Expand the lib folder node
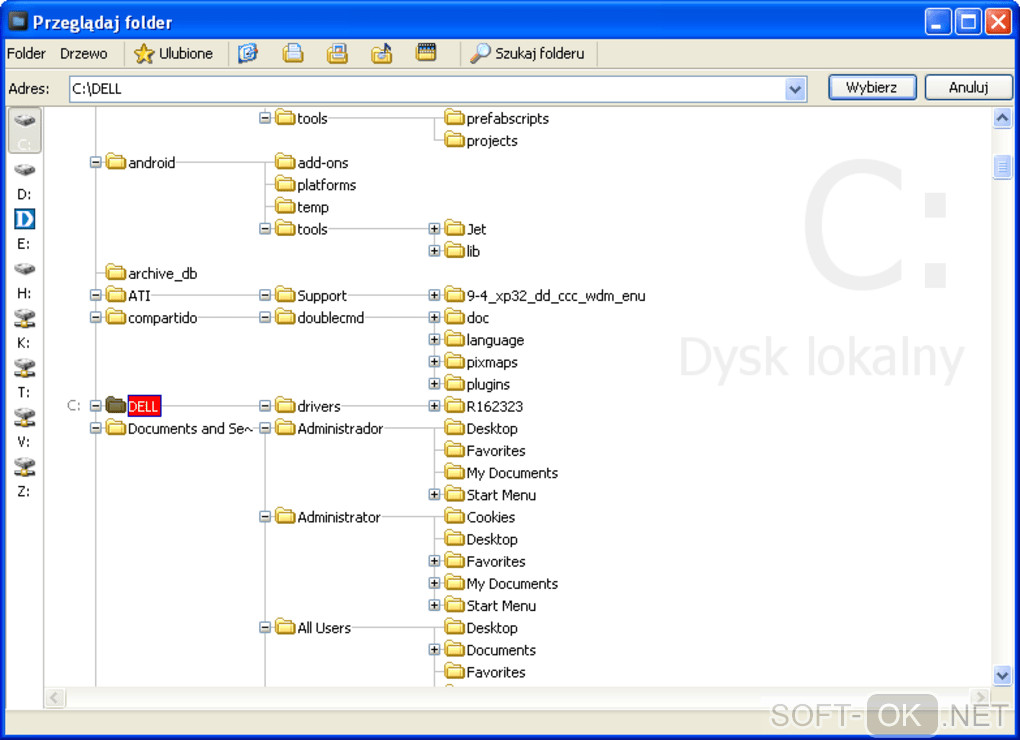The height and width of the screenshot is (740, 1020). pyautogui.click(x=435, y=251)
